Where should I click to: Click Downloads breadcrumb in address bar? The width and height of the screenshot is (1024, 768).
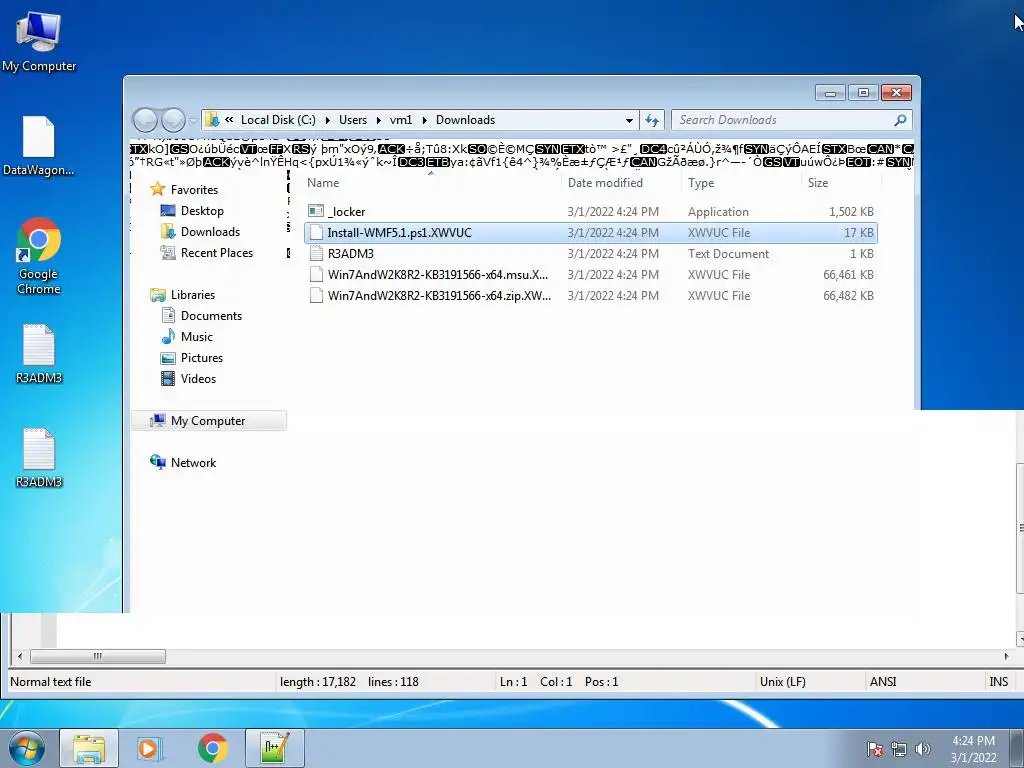[x=465, y=120]
